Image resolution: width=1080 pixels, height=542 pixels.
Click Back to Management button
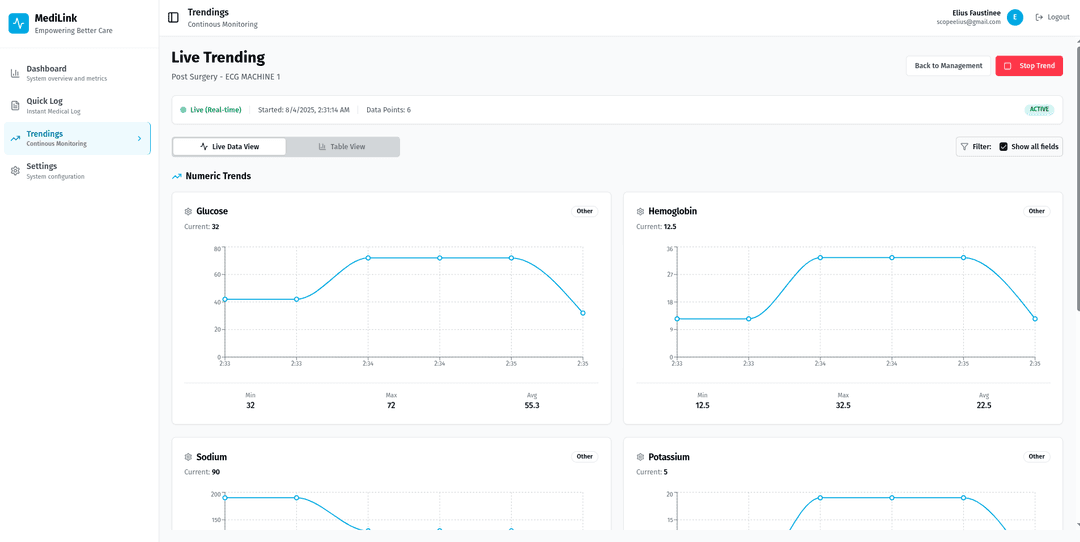point(948,66)
